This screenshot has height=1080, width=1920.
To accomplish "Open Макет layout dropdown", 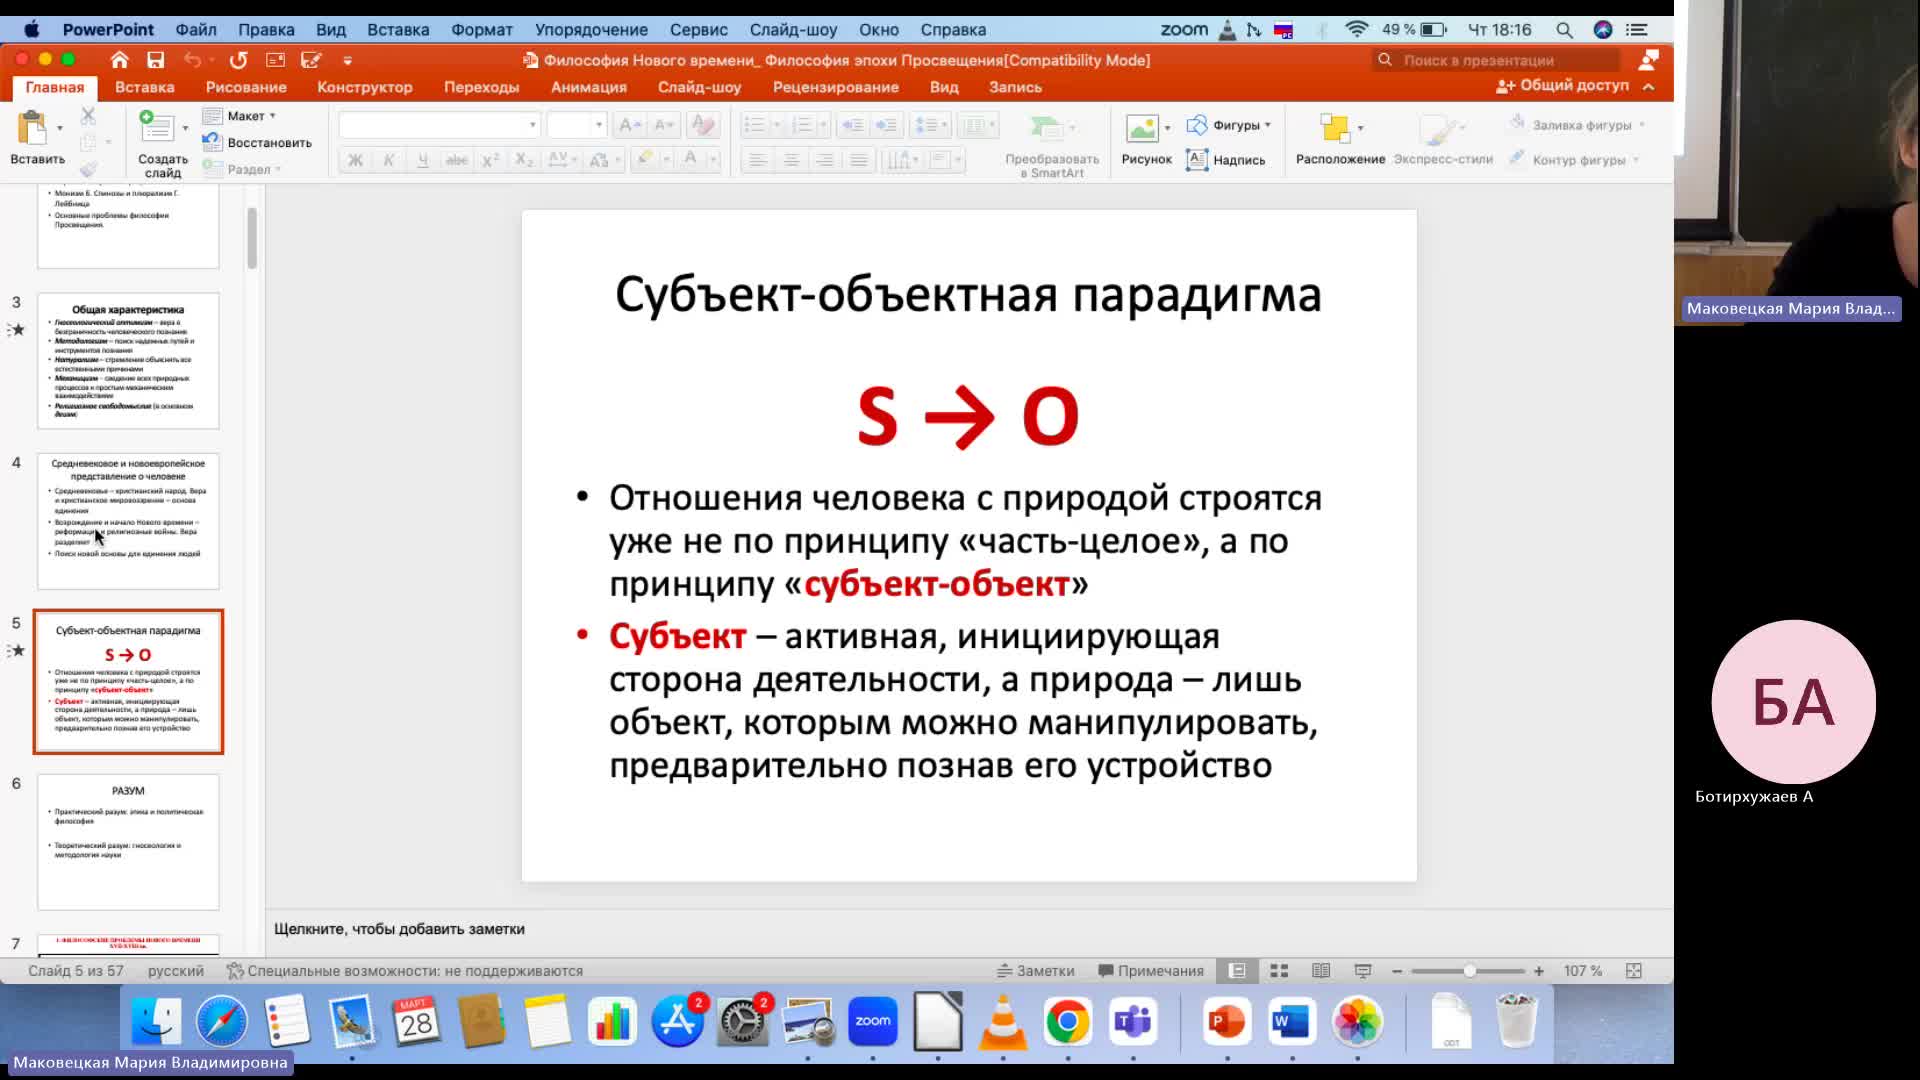I will point(240,116).
